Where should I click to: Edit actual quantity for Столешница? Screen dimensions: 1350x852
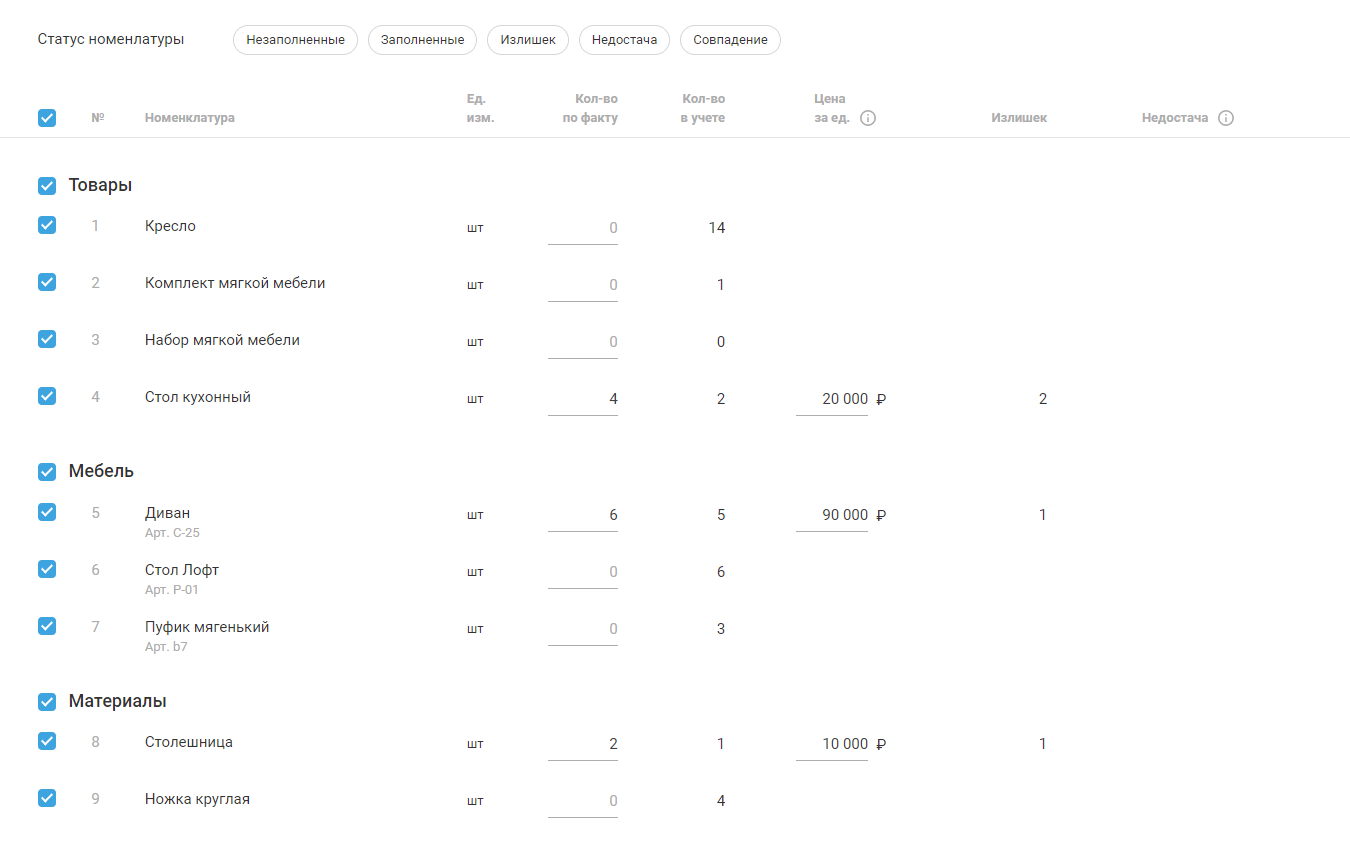coord(584,745)
